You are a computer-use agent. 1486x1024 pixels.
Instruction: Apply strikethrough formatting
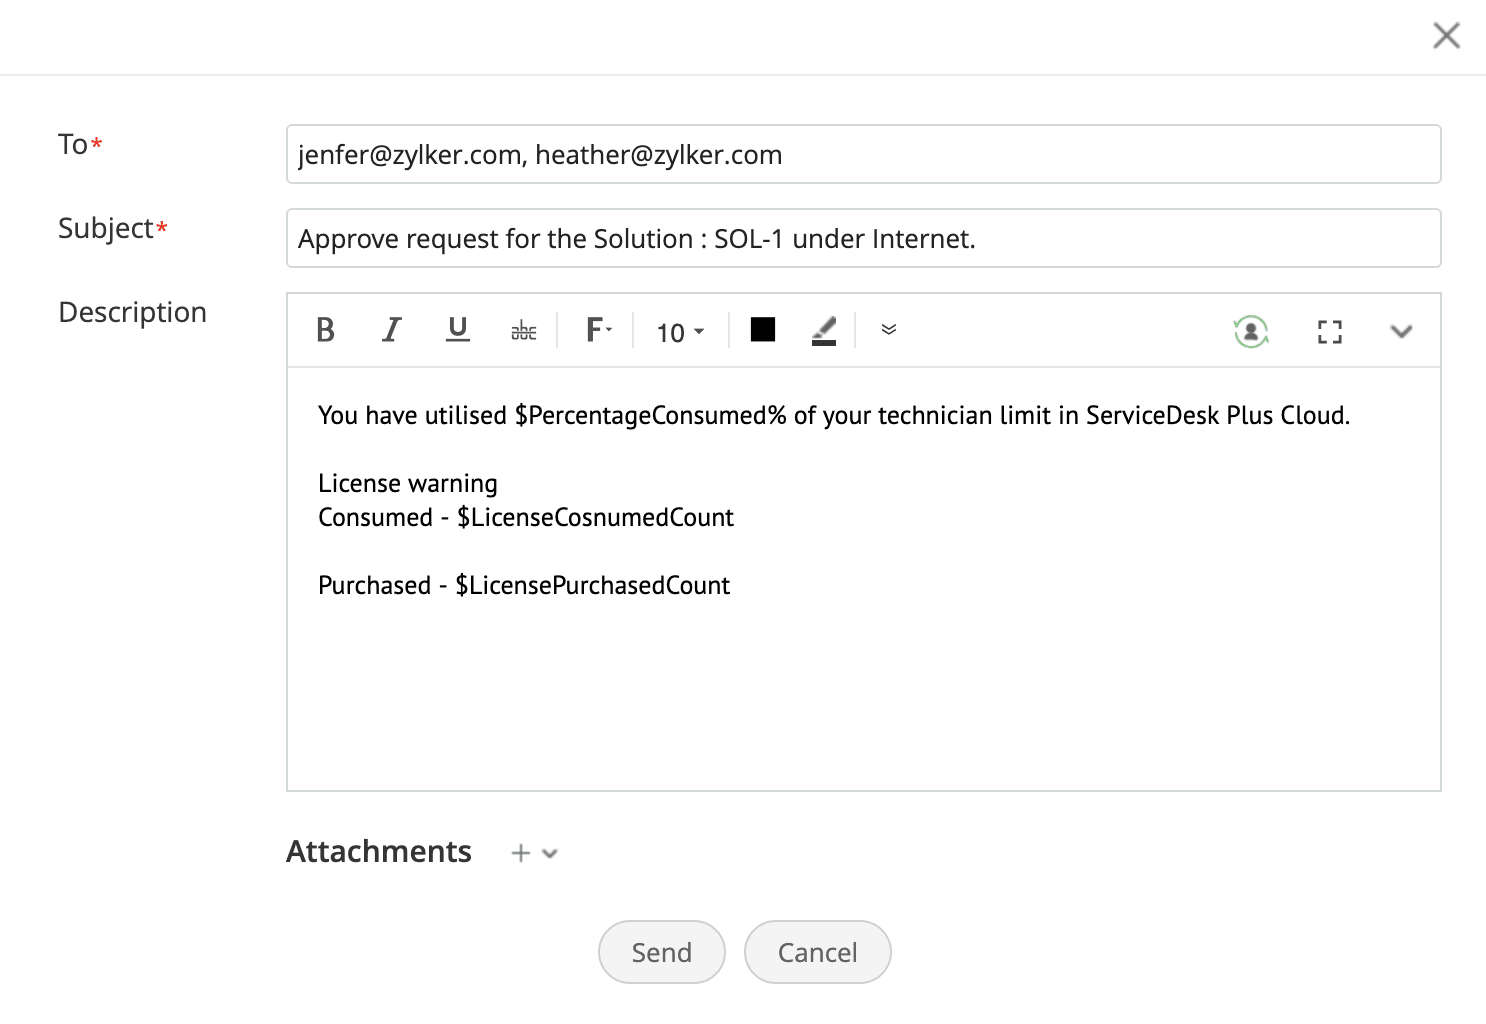pos(524,331)
